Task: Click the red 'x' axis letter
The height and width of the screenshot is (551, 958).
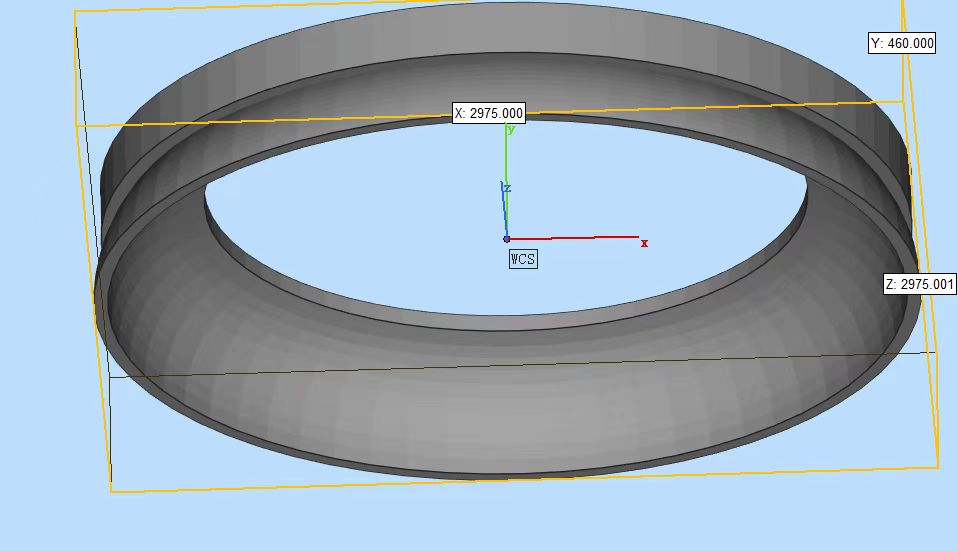Action: (x=644, y=243)
